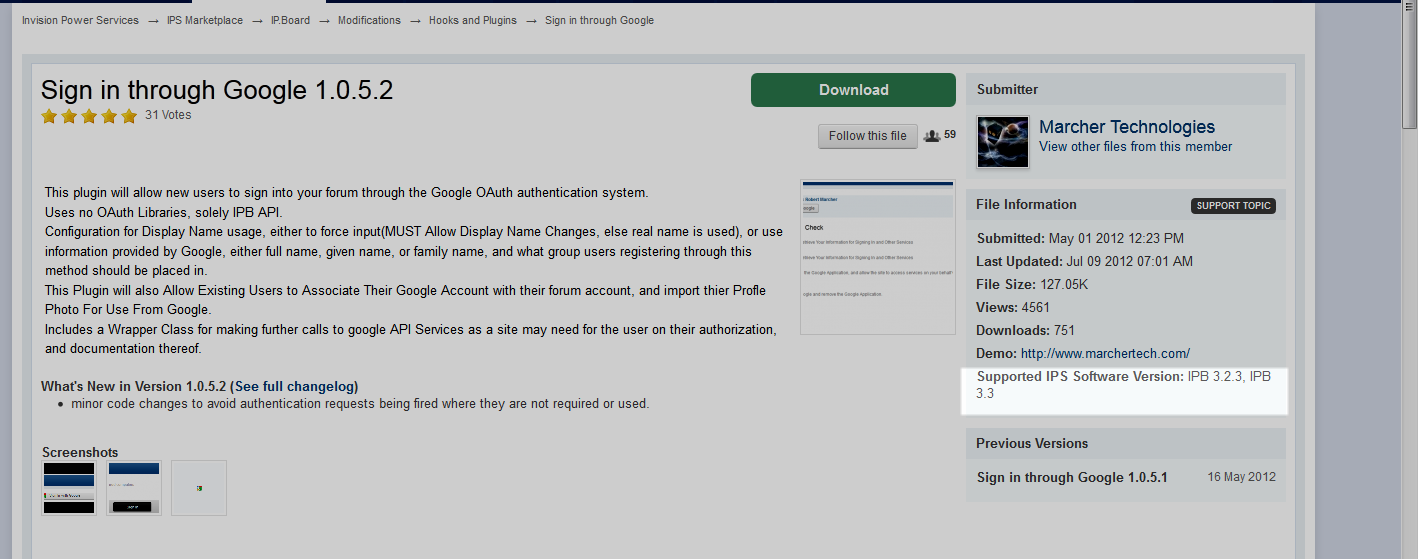Click the Views 4561 value
This screenshot has height=559, width=1418.
tap(1036, 307)
